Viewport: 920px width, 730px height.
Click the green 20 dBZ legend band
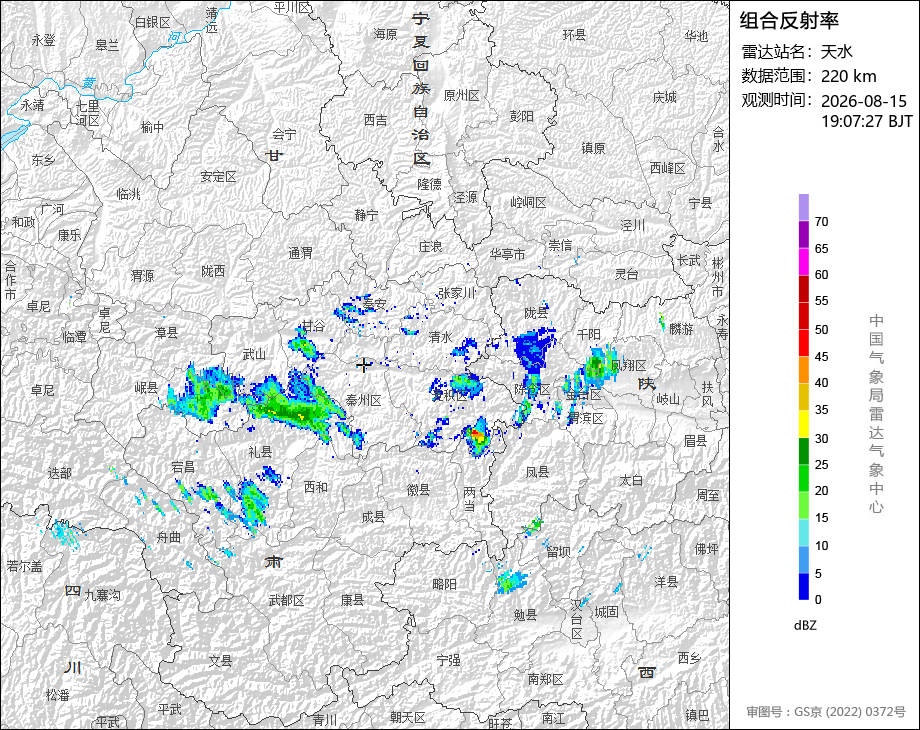pos(804,478)
